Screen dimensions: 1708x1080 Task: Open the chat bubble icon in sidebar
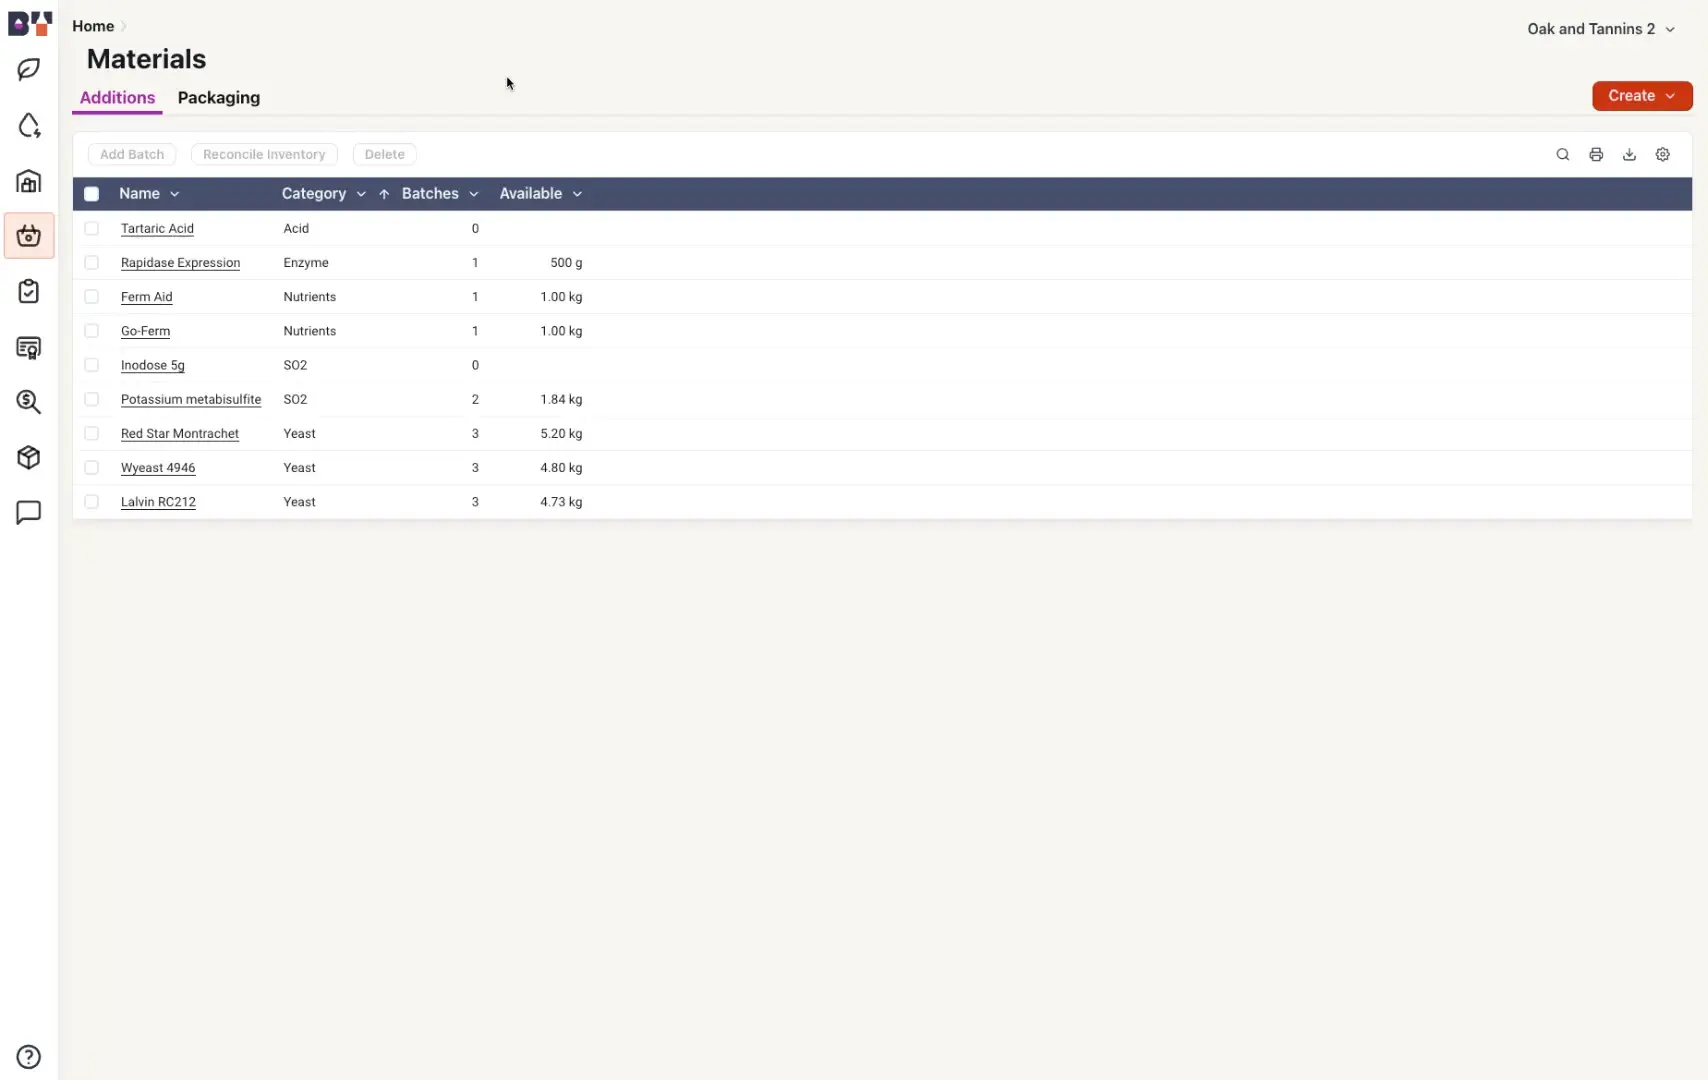click(x=29, y=512)
